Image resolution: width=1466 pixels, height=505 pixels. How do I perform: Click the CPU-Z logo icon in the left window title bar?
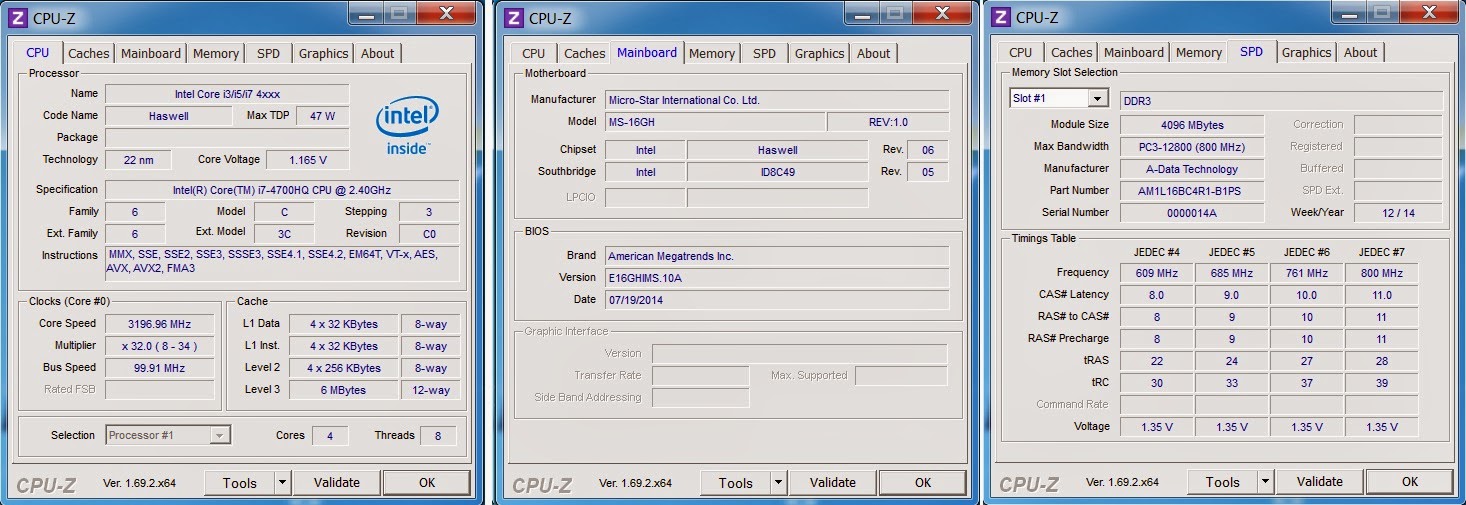(x=20, y=17)
